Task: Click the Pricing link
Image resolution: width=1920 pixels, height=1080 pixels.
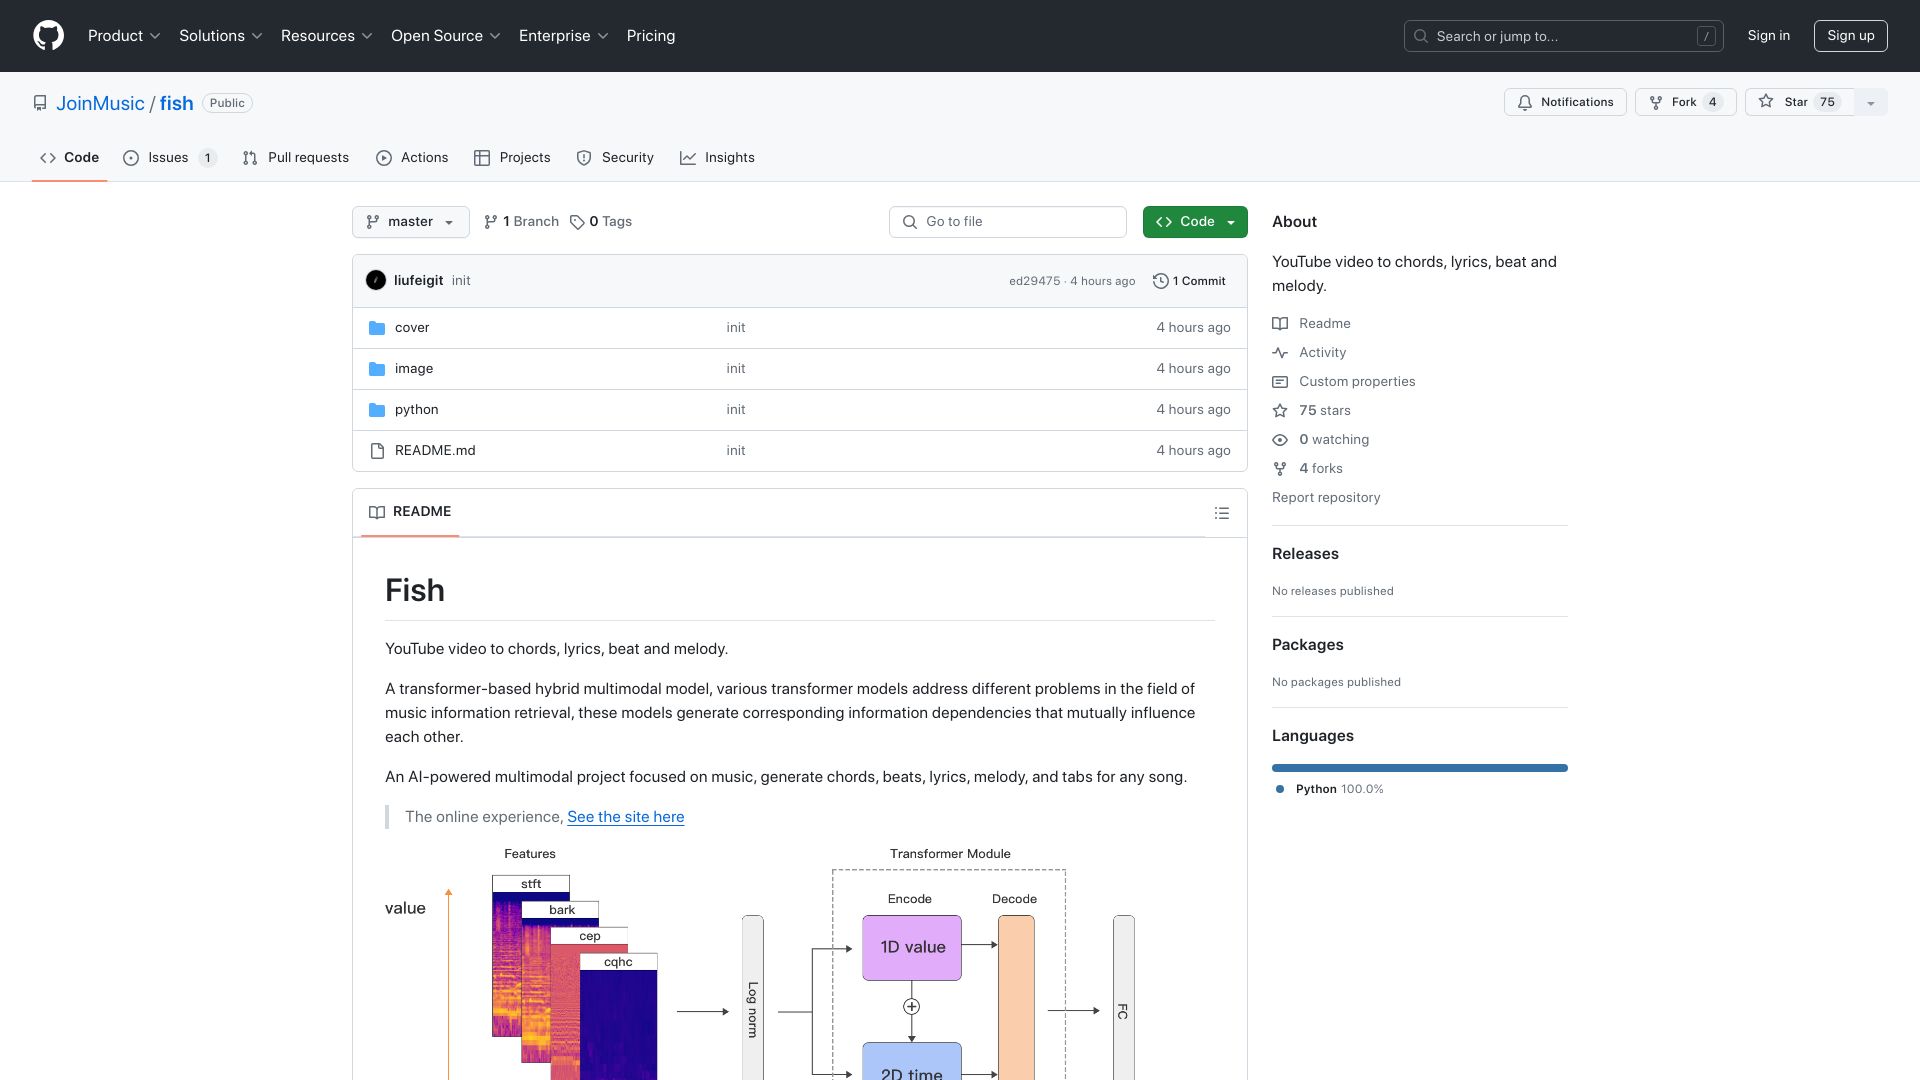Action: click(x=651, y=36)
